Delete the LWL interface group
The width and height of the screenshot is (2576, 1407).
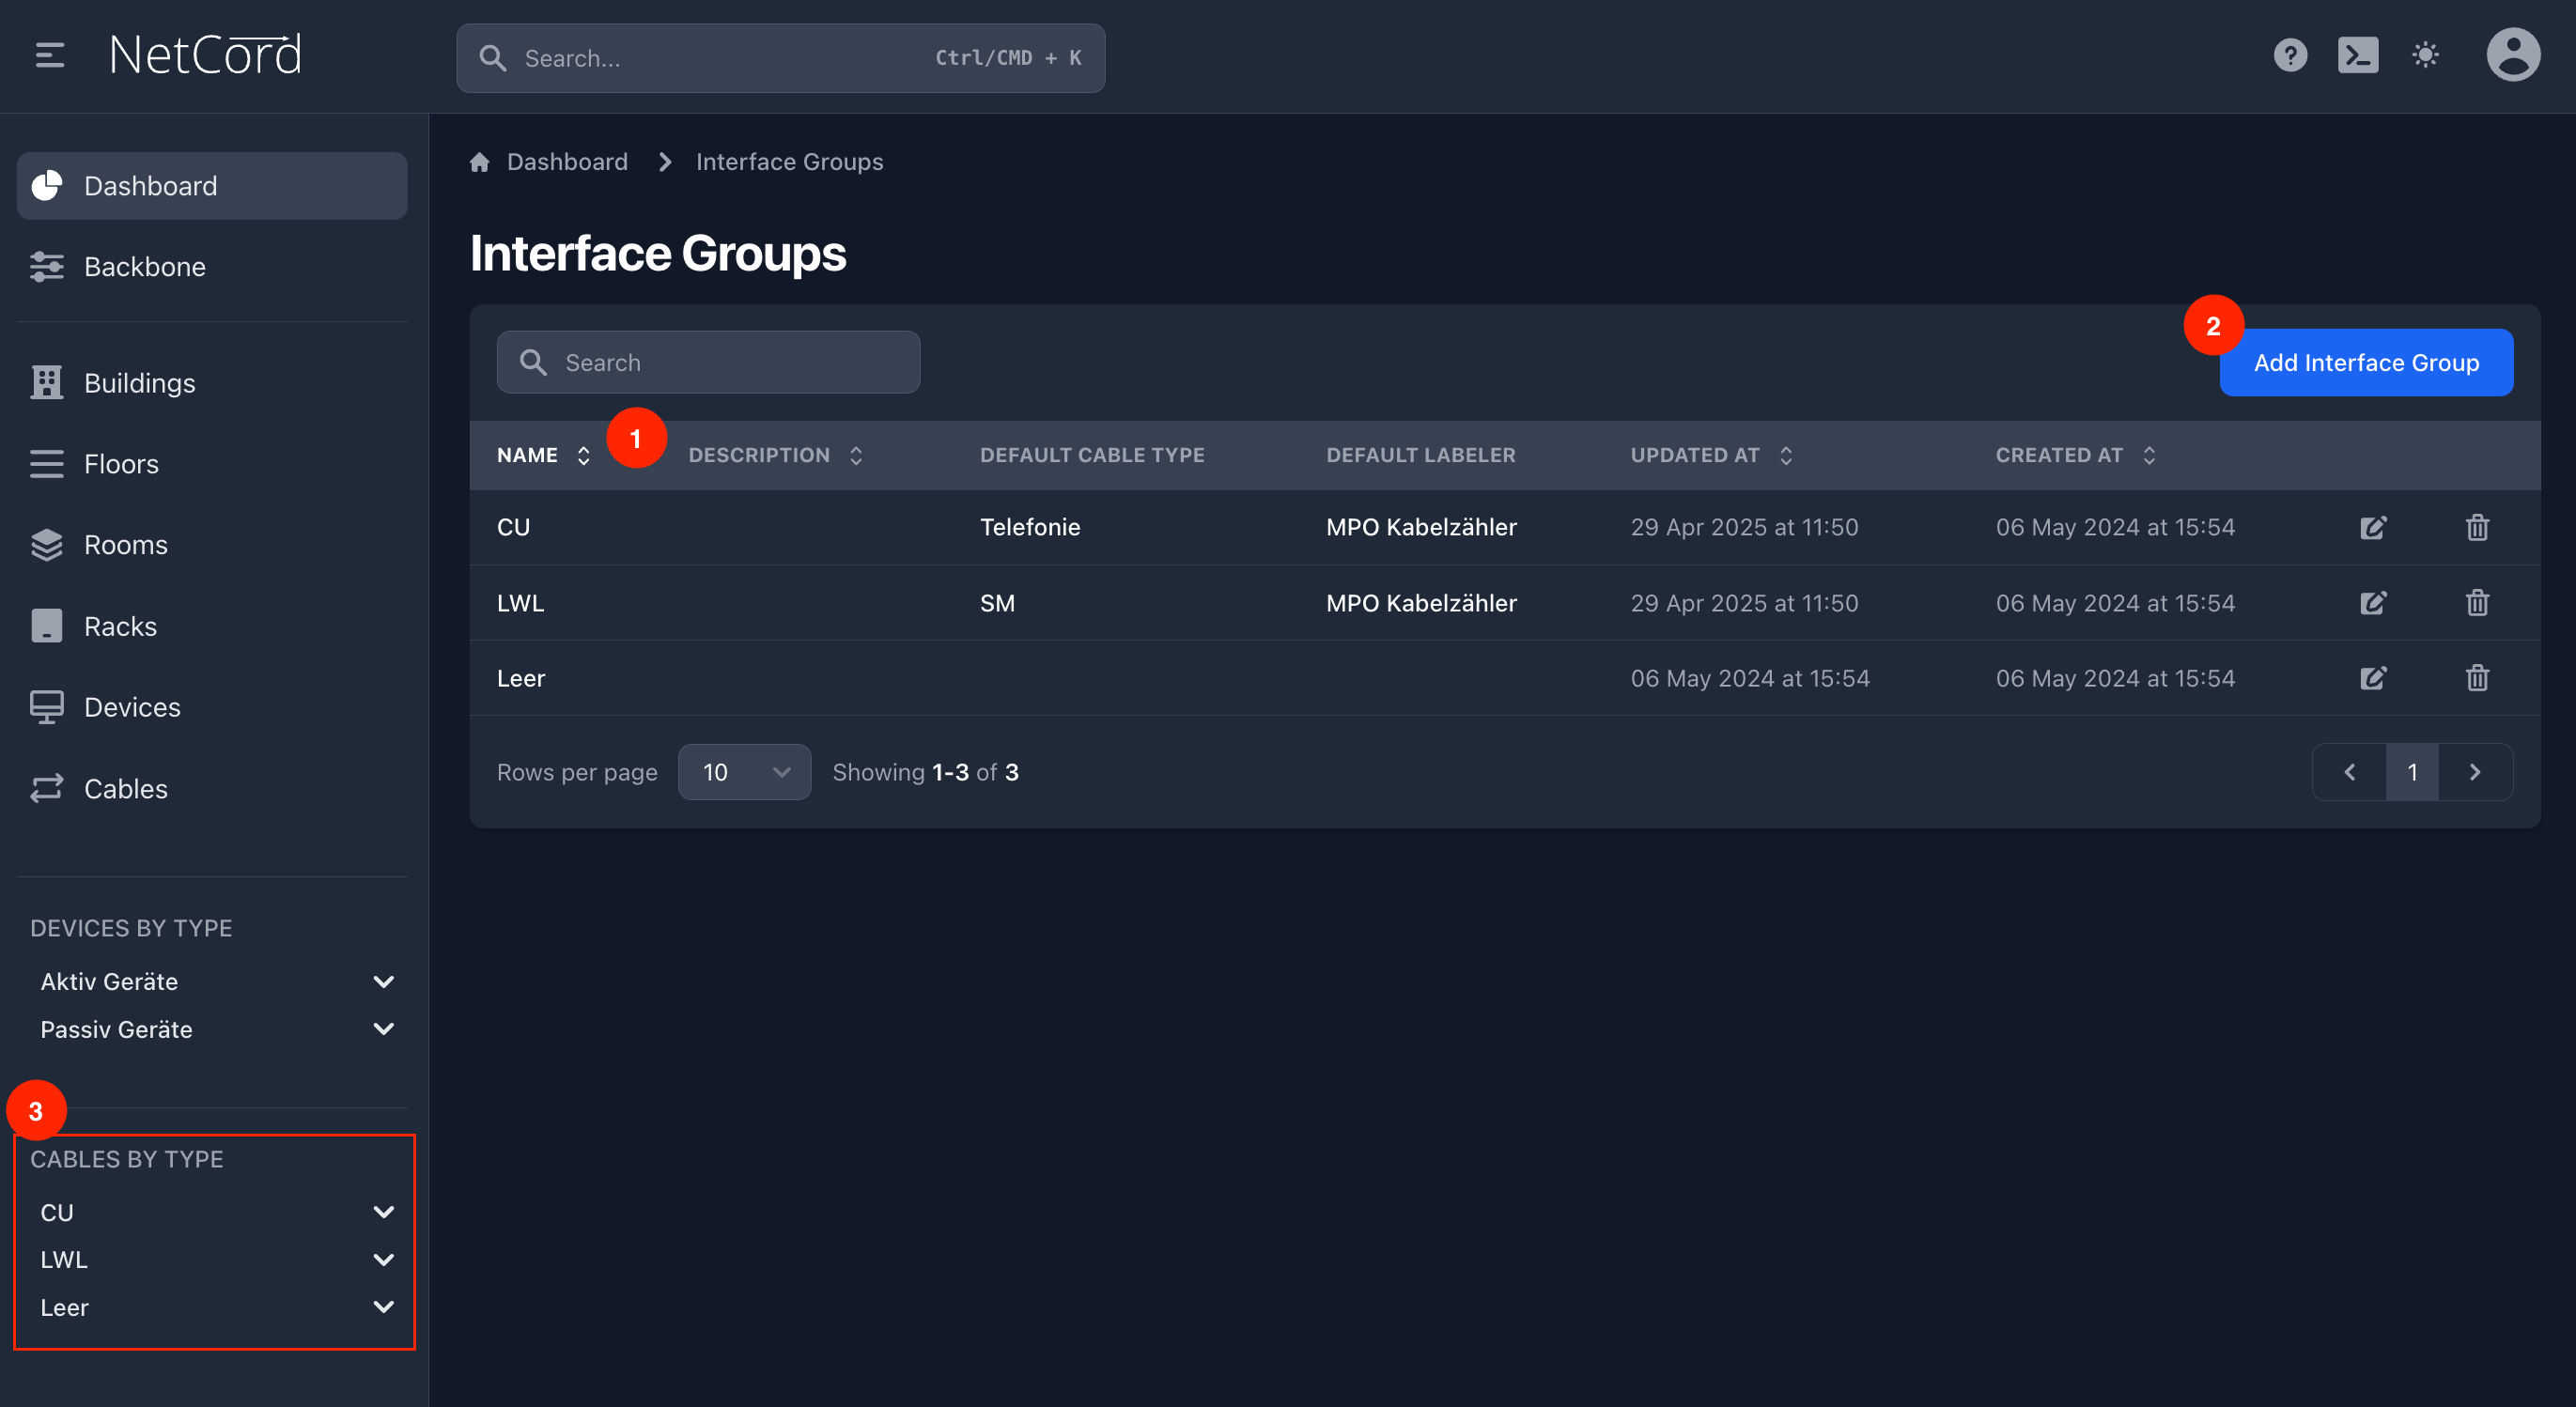[x=2477, y=603]
